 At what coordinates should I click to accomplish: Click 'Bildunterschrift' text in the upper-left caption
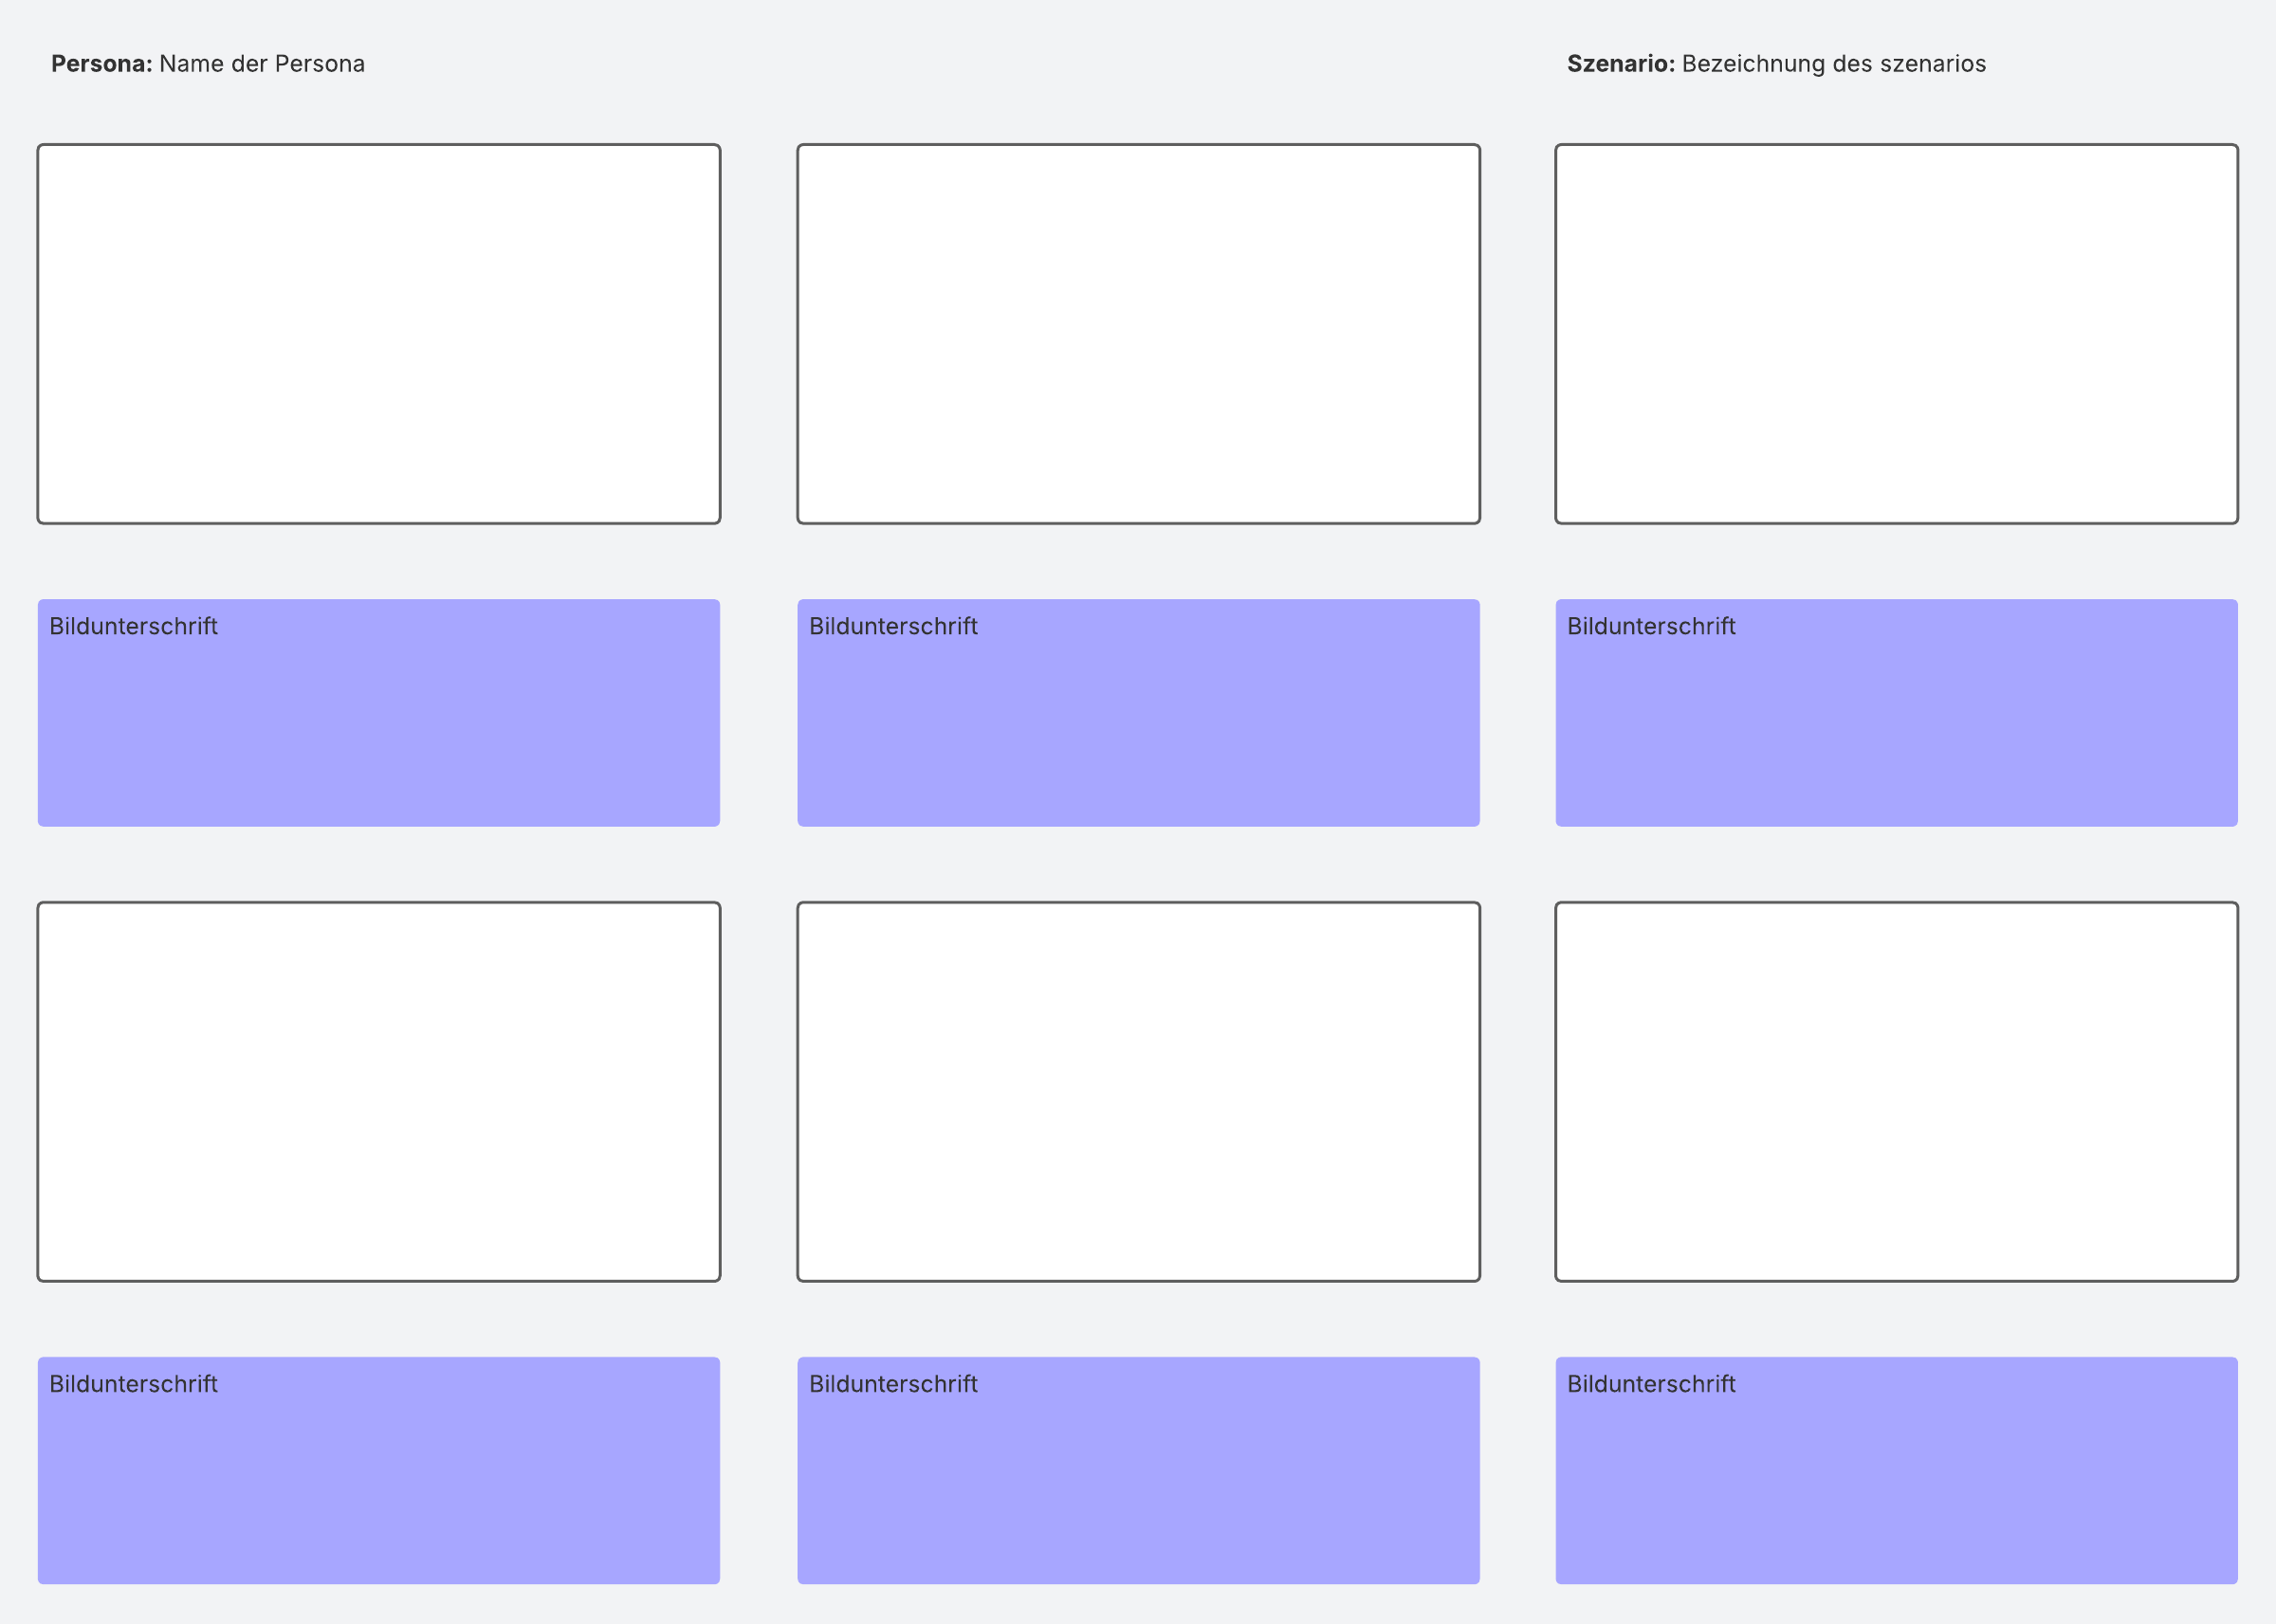point(133,627)
